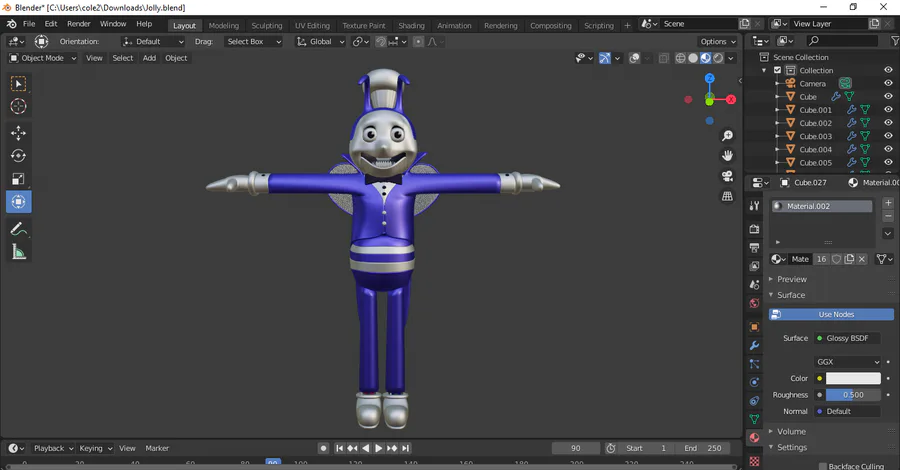
Task: Open the Object Data properties tab
Action: pyautogui.click(x=754, y=419)
